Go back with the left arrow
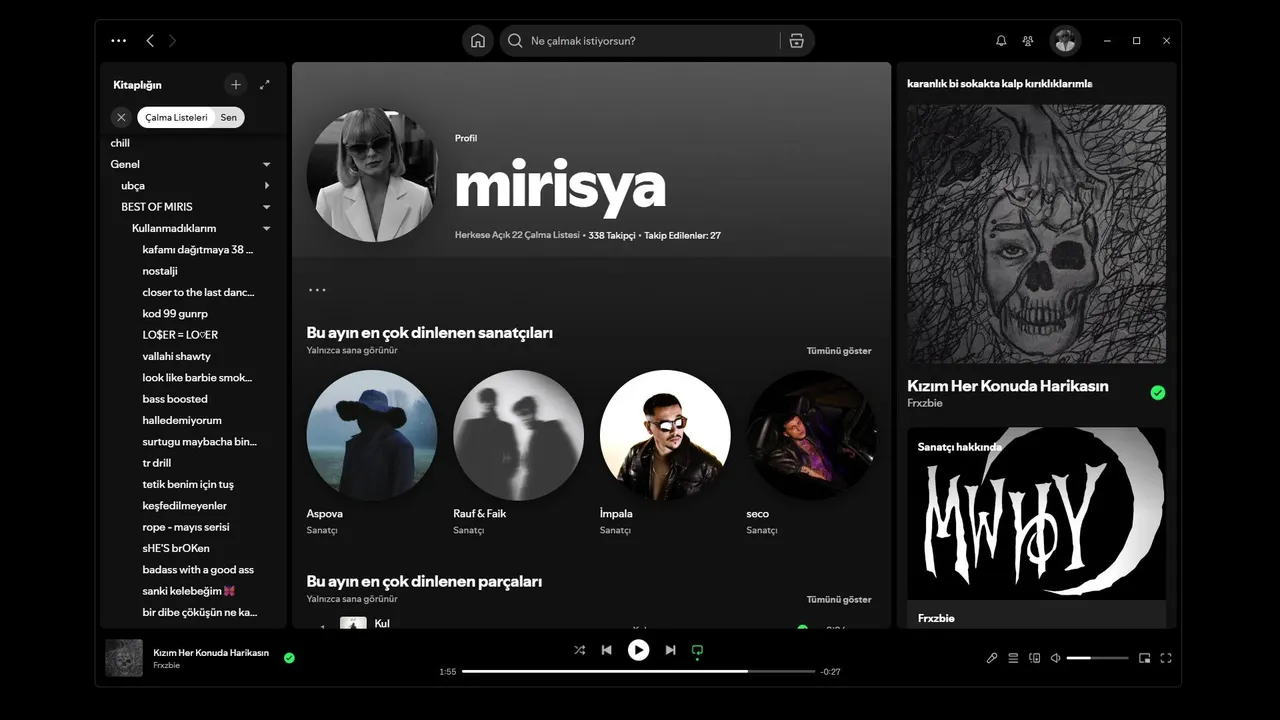This screenshot has height=720, width=1280. (150, 41)
